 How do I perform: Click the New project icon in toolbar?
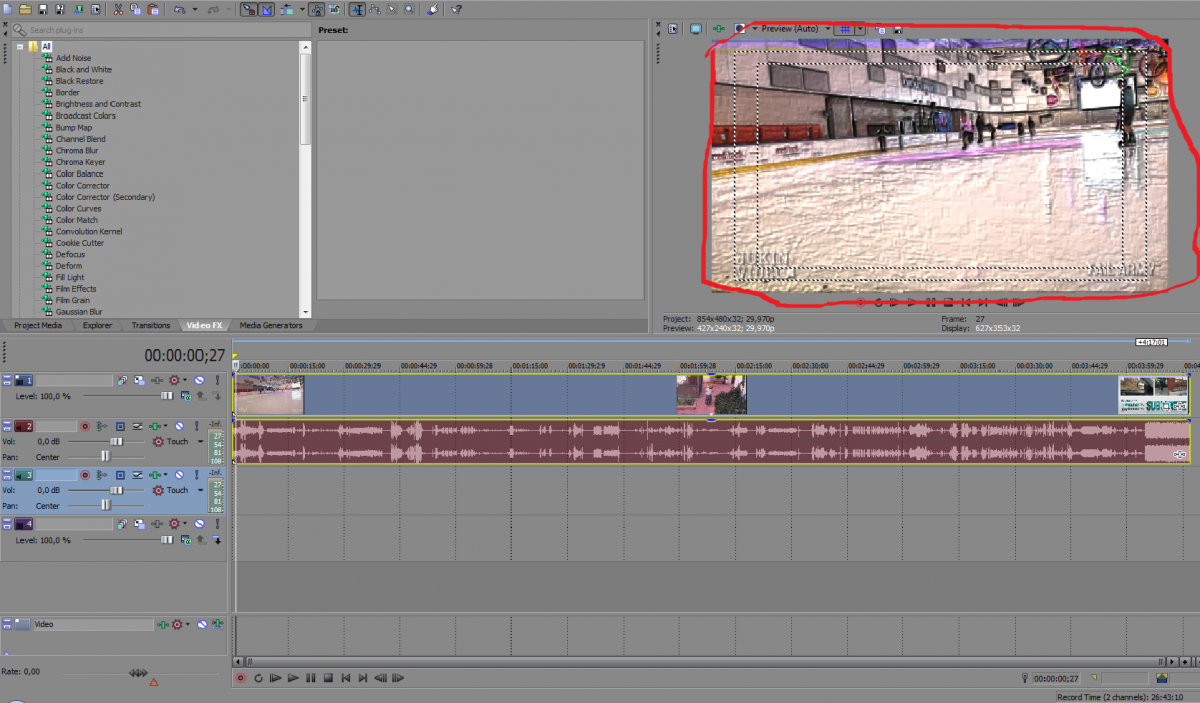pos(8,9)
